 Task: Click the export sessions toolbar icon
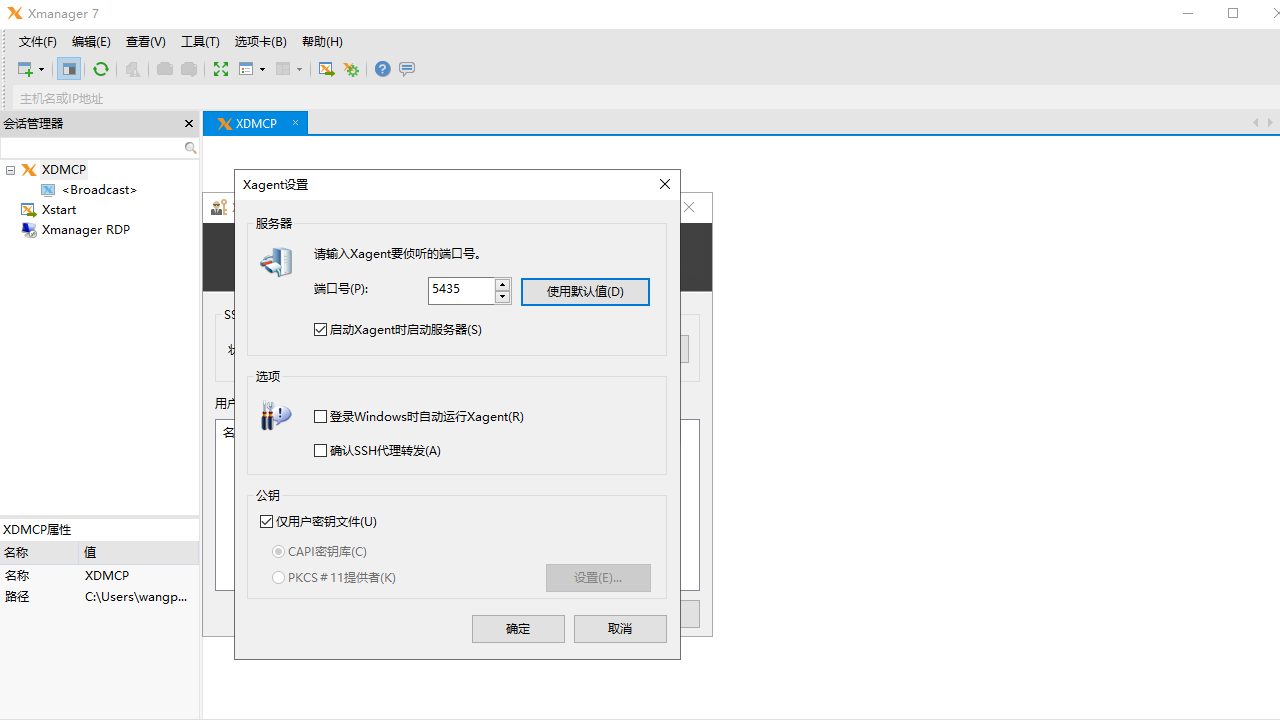click(x=326, y=69)
